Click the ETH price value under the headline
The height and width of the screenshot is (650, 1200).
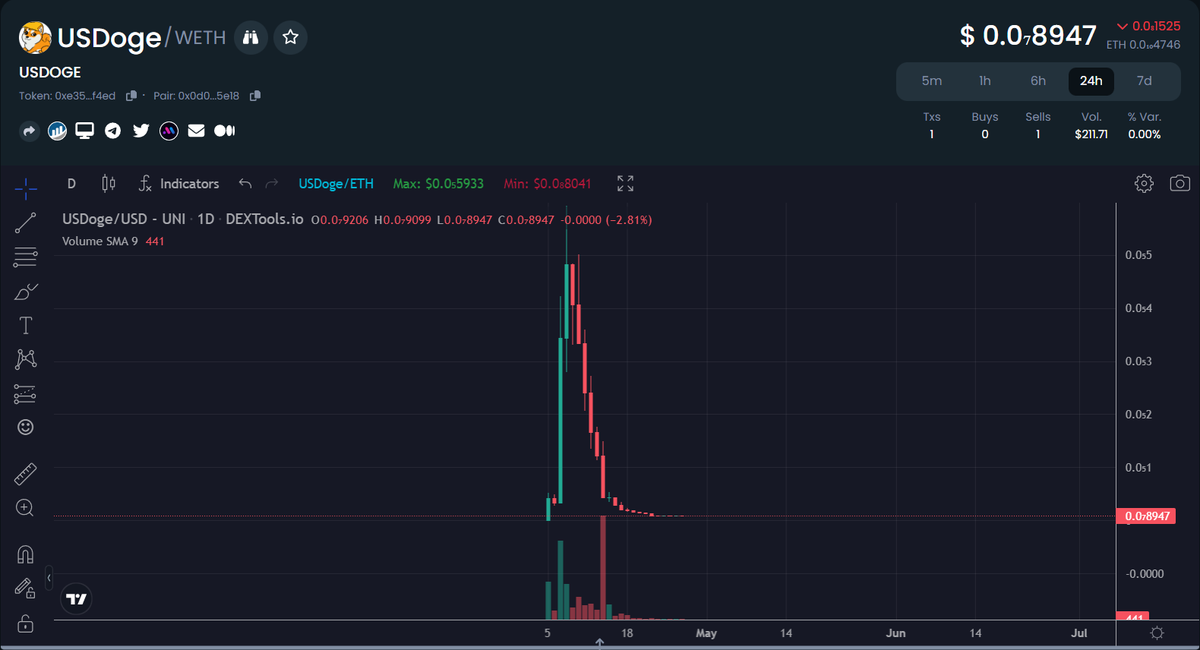click(x=1143, y=45)
